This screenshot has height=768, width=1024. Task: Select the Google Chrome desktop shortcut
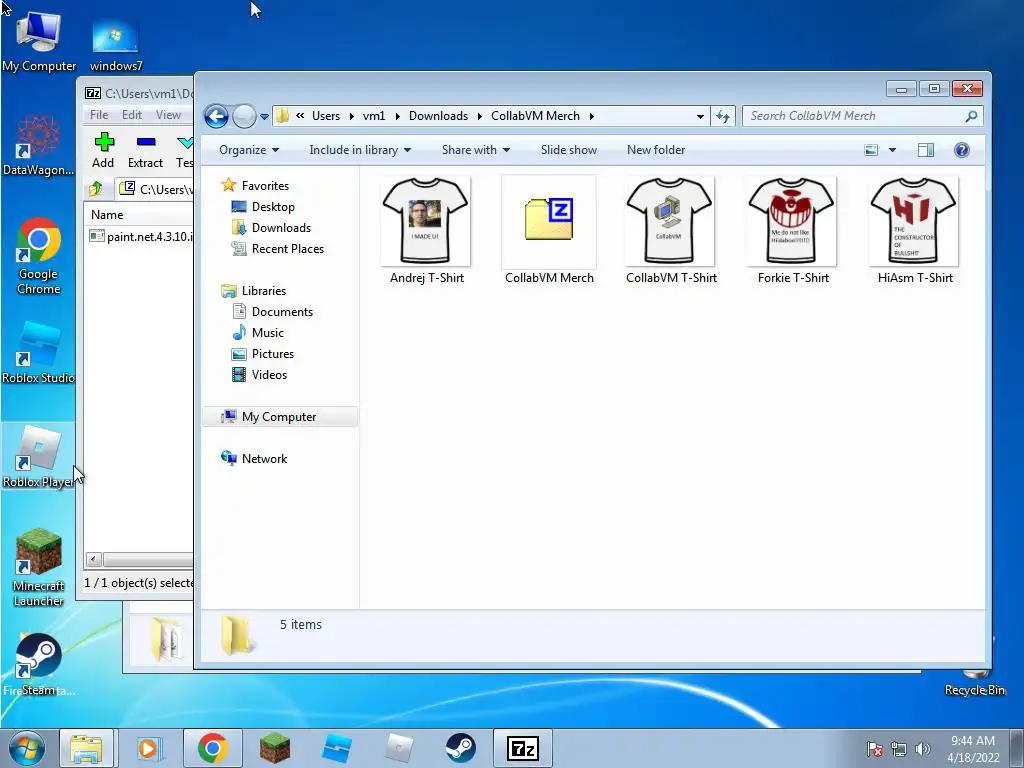(39, 256)
